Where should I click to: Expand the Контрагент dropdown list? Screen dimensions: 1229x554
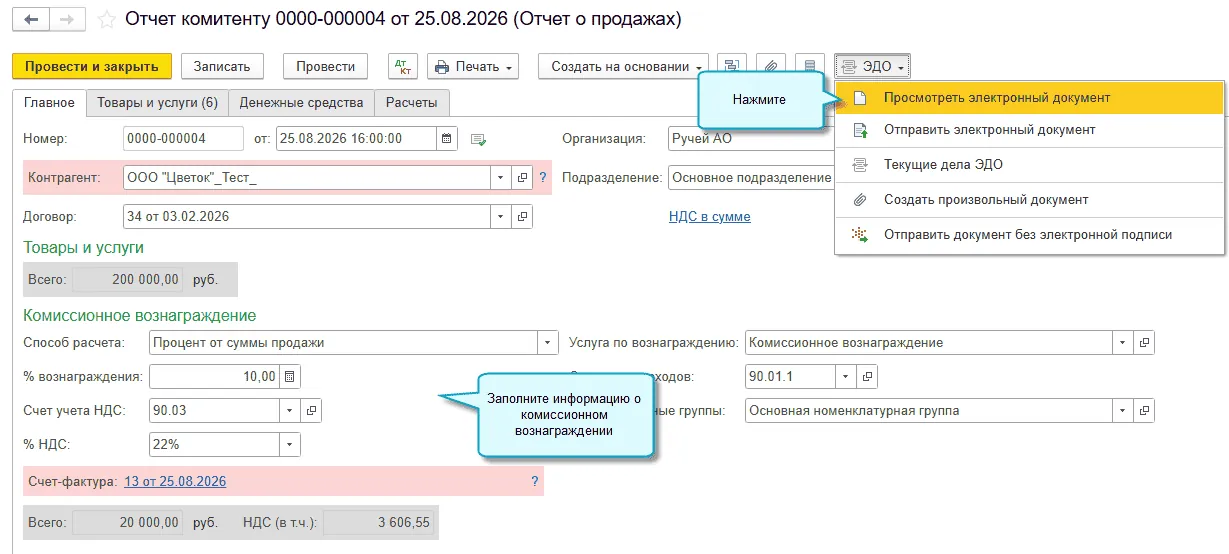[x=501, y=178]
